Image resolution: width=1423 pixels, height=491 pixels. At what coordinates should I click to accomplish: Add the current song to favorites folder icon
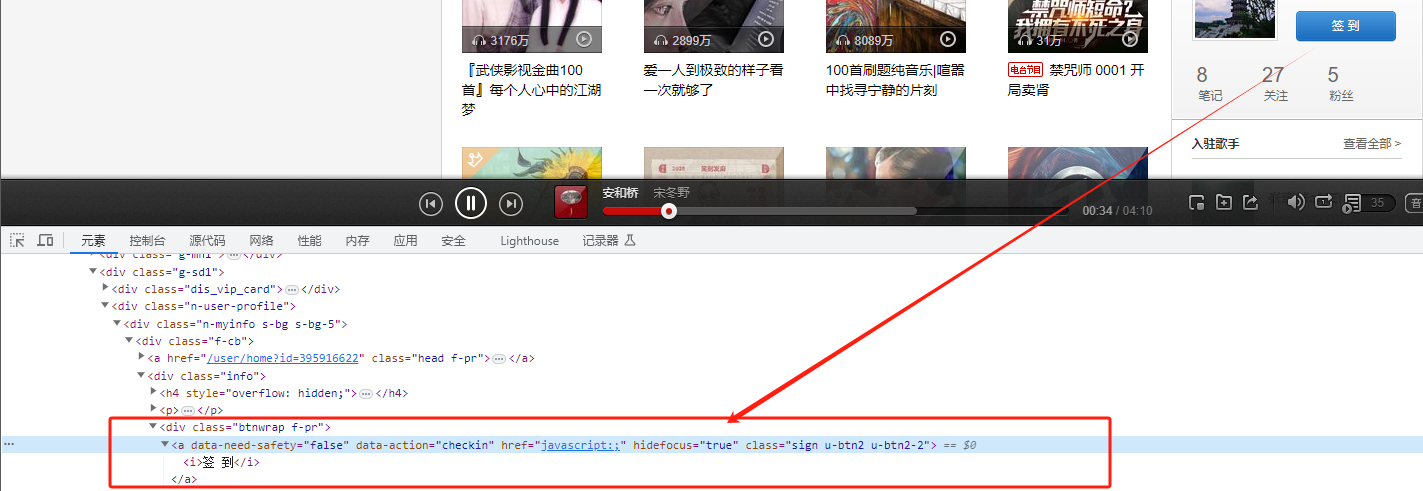(1223, 202)
